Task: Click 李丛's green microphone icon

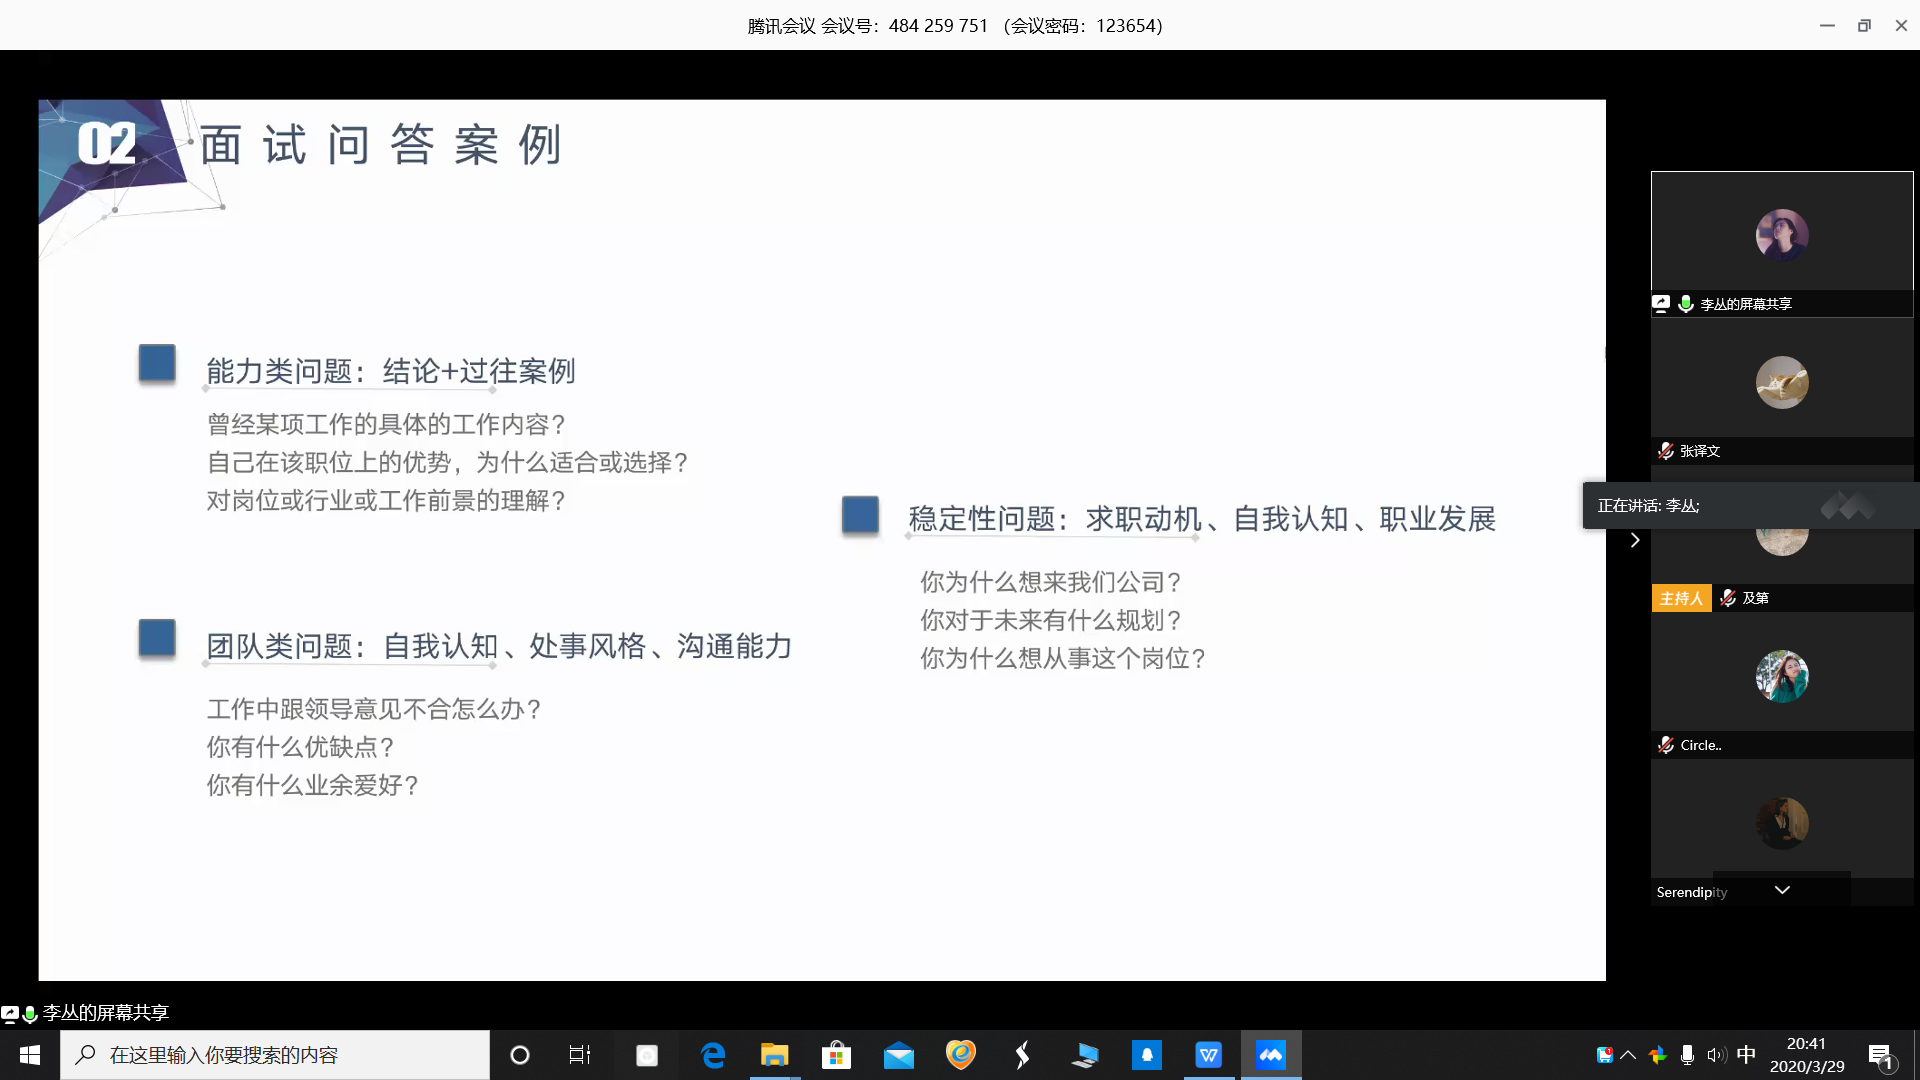Action: 1686,304
